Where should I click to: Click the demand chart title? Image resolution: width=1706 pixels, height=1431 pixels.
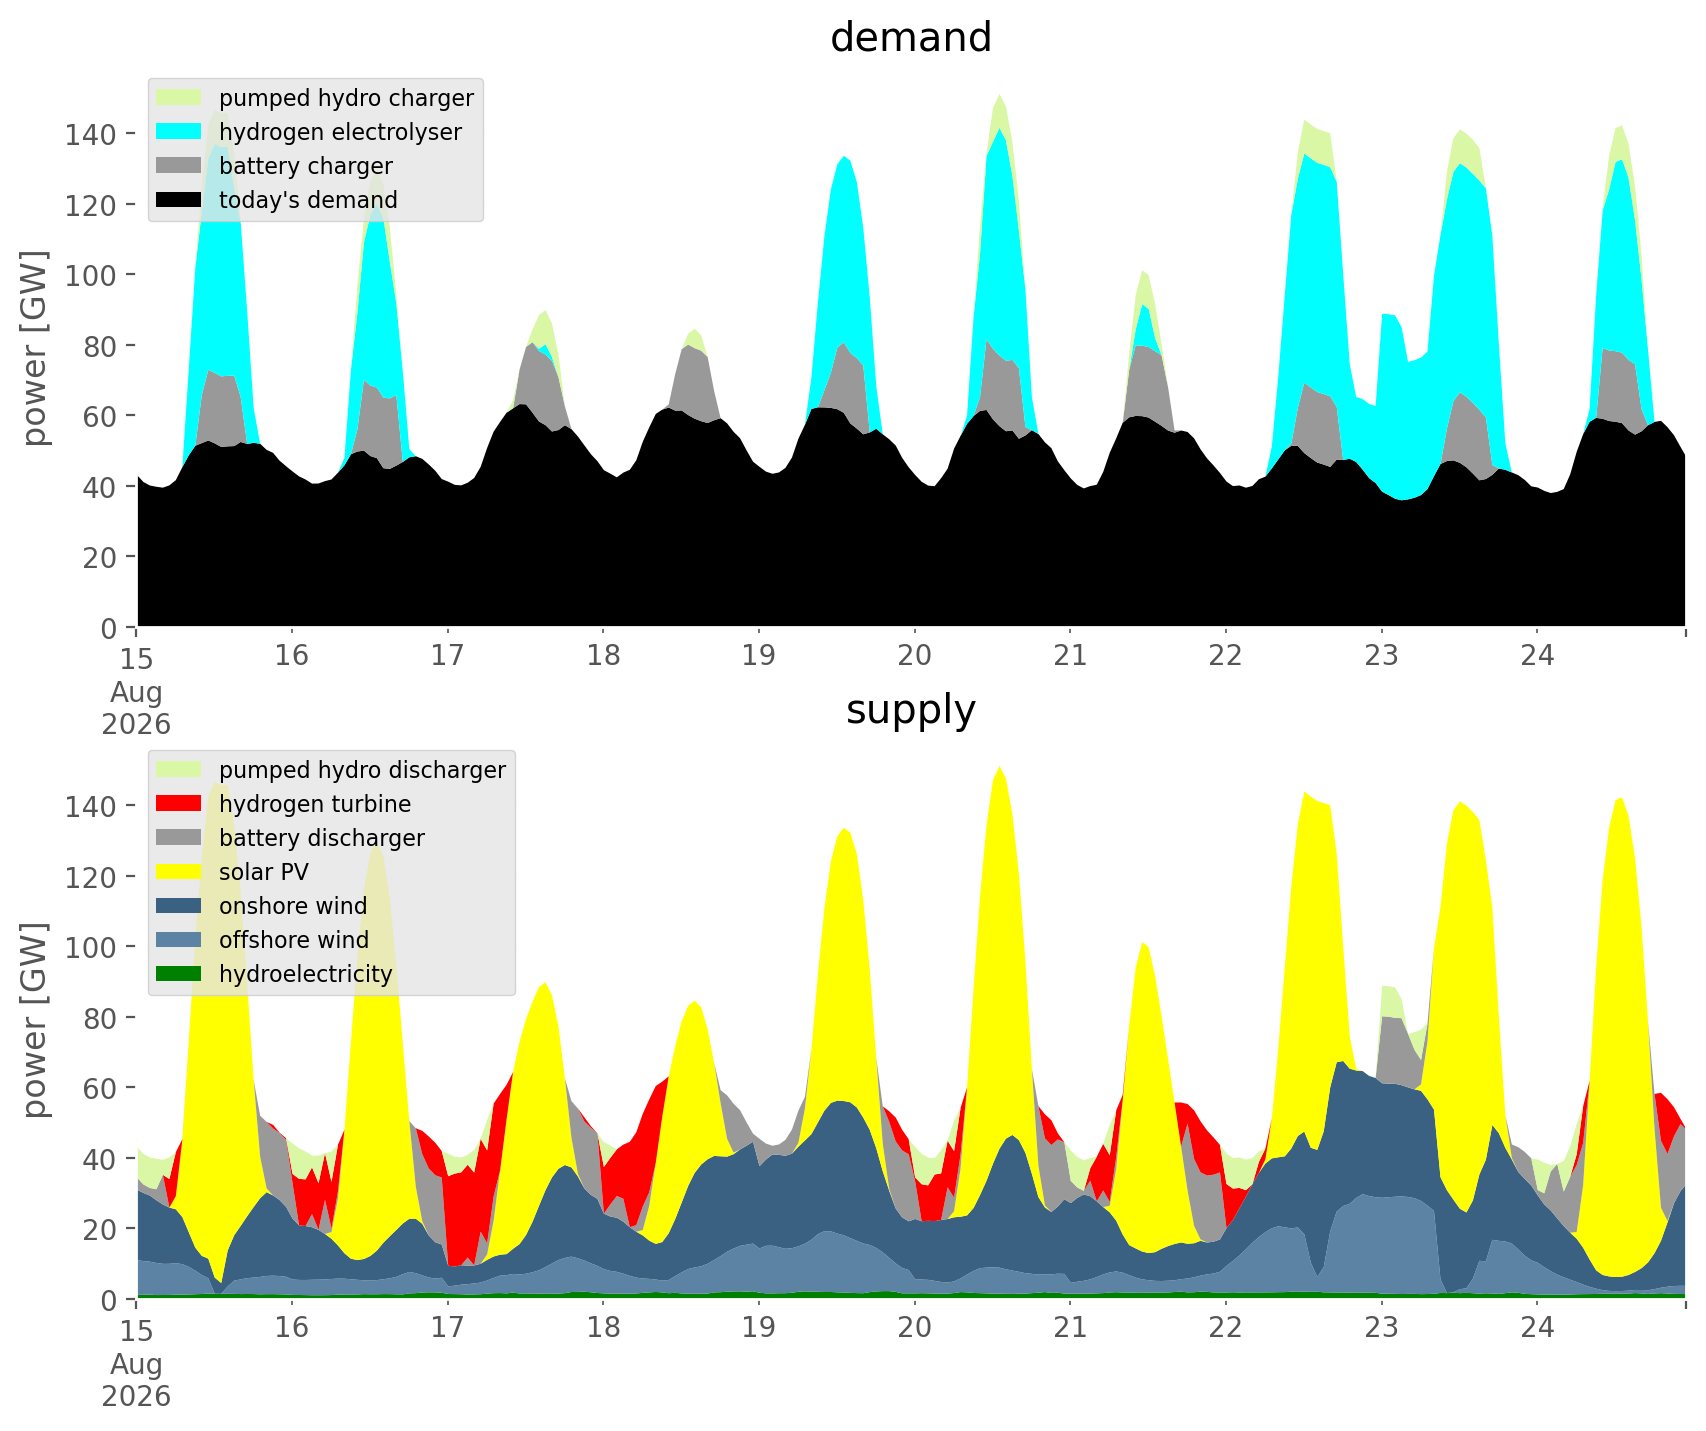click(911, 38)
